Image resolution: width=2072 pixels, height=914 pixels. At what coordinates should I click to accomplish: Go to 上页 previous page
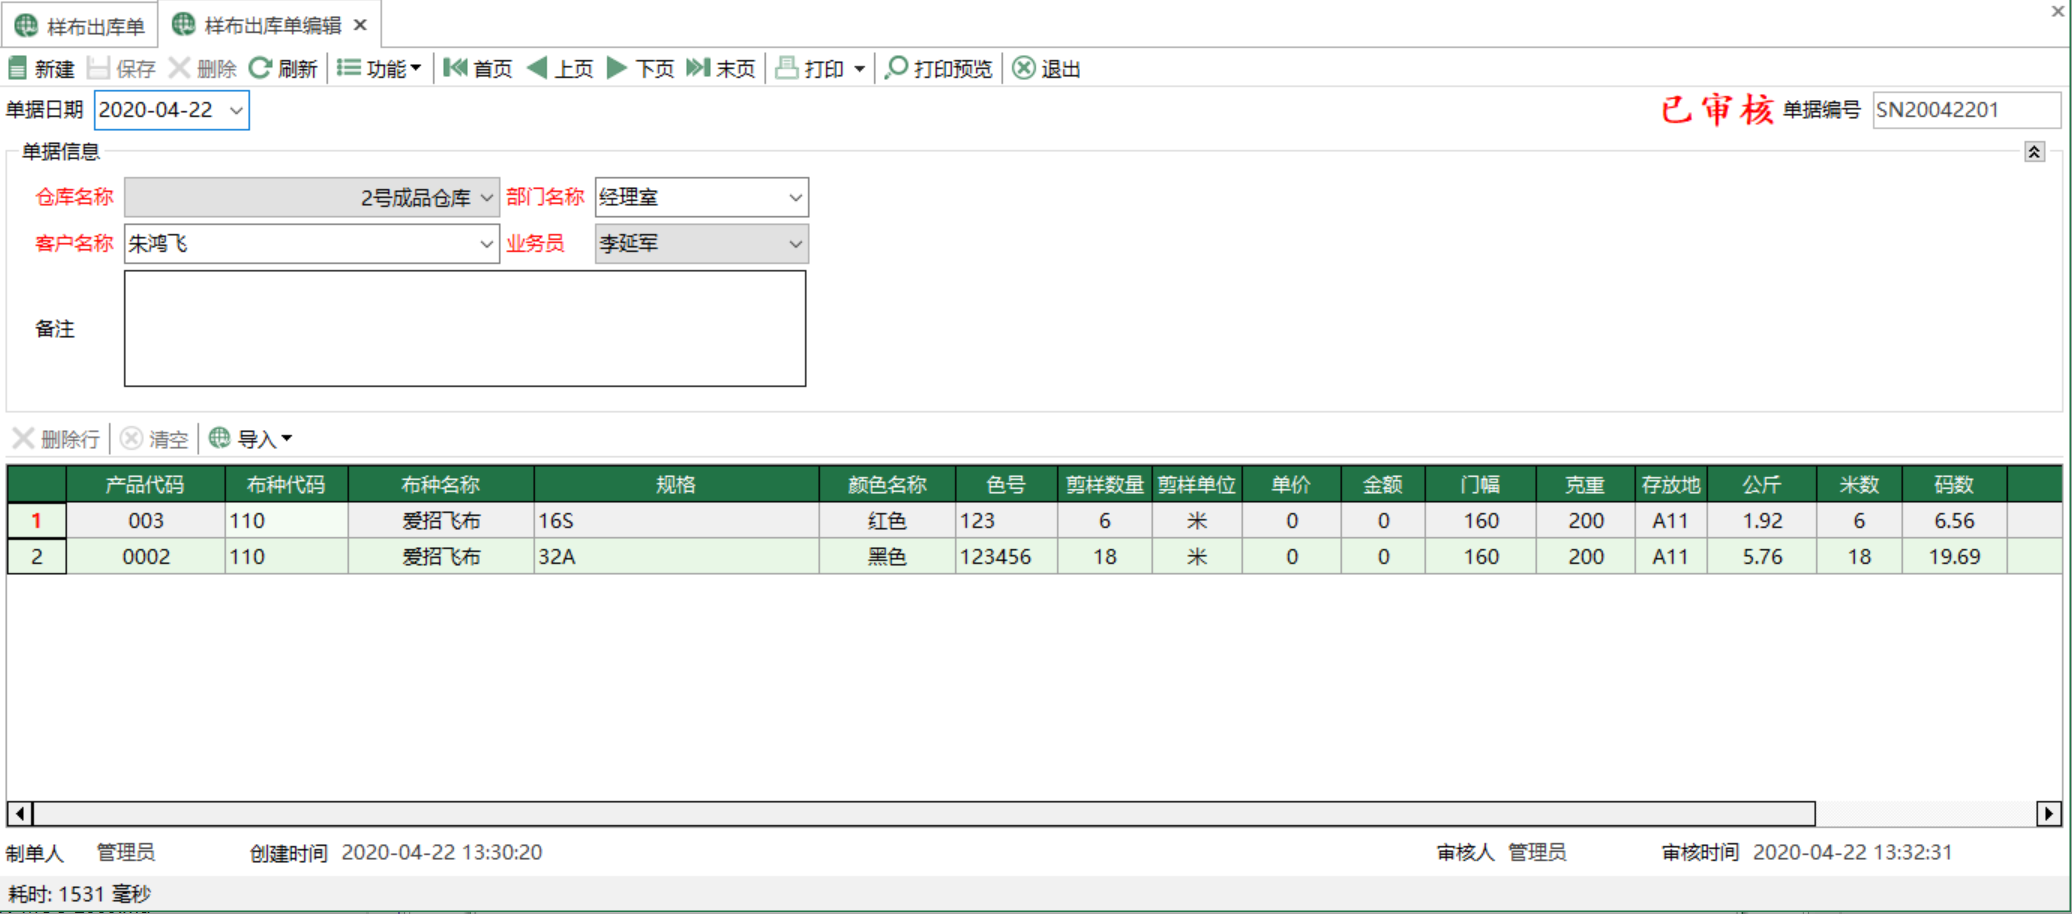pyautogui.click(x=560, y=68)
